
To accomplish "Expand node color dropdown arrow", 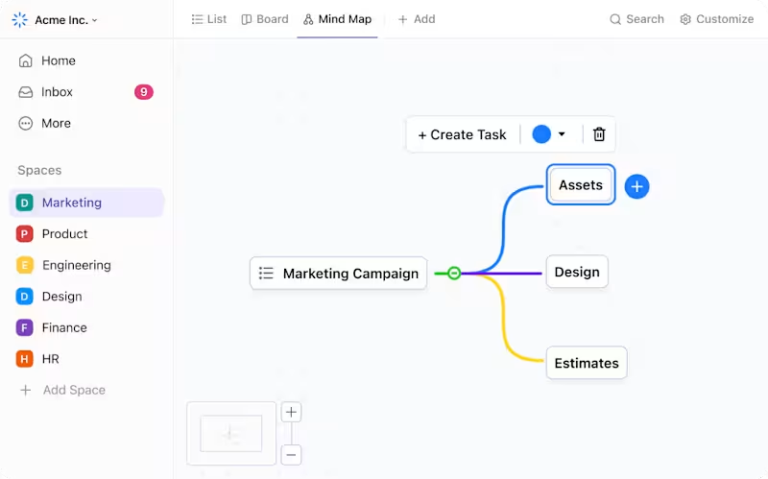I will 562,134.
